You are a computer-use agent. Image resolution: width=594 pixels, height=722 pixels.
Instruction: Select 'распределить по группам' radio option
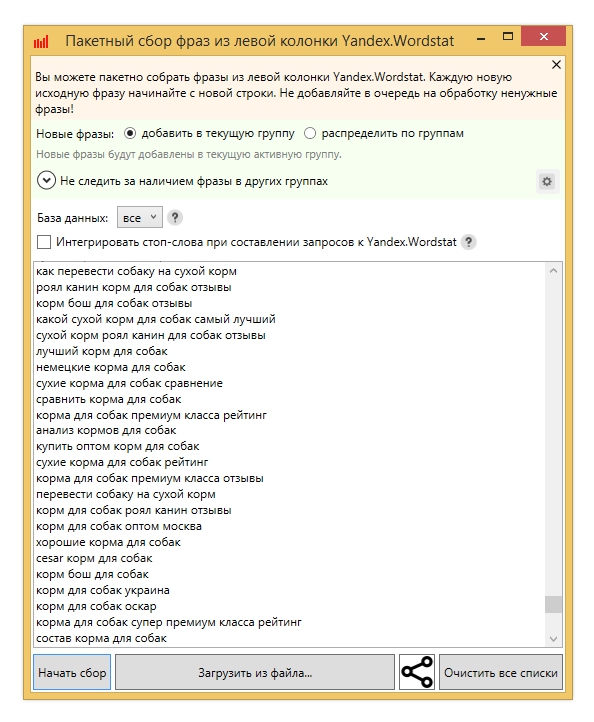coord(310,134)
